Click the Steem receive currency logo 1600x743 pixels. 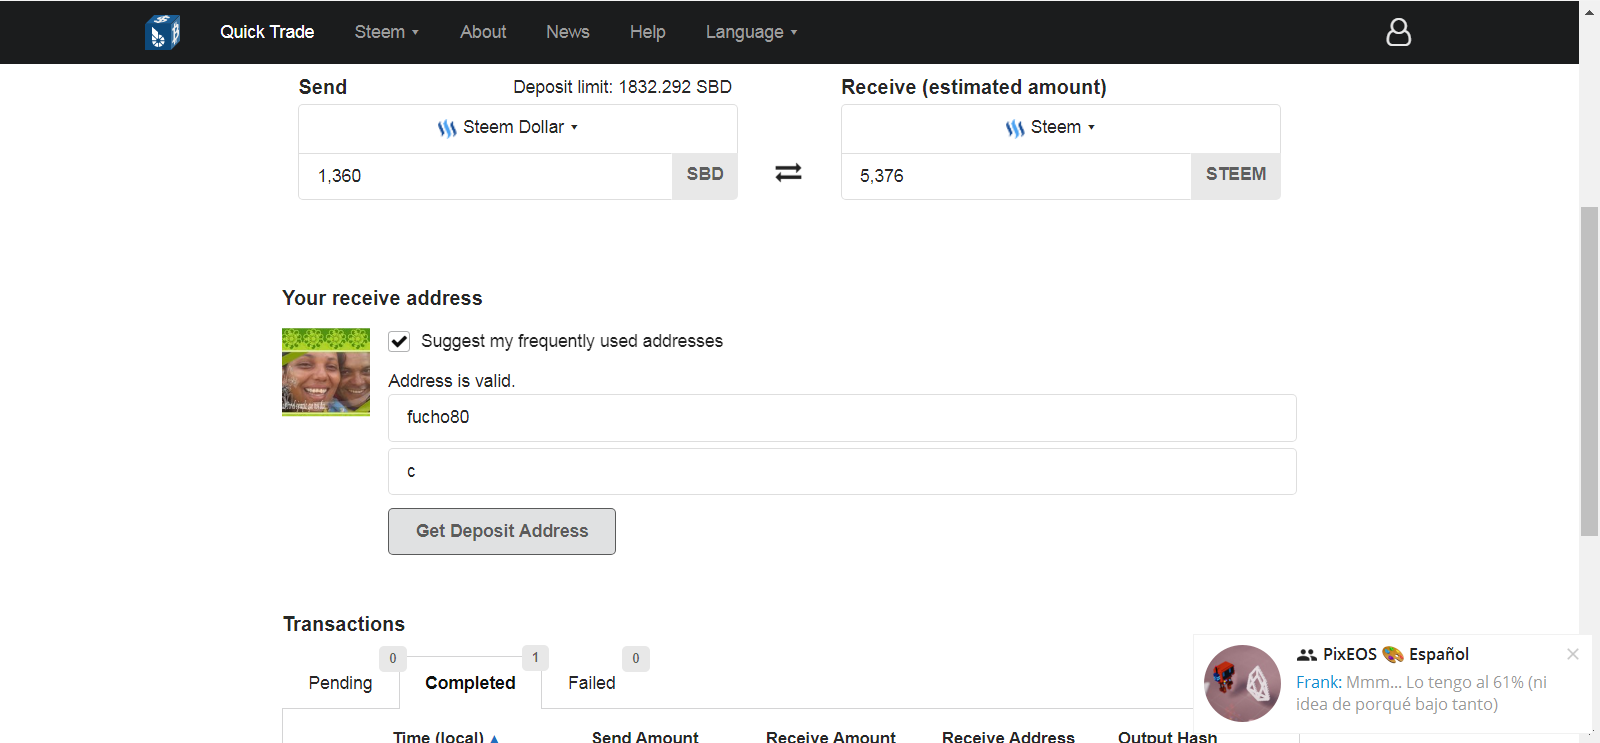click(1015, 128)
